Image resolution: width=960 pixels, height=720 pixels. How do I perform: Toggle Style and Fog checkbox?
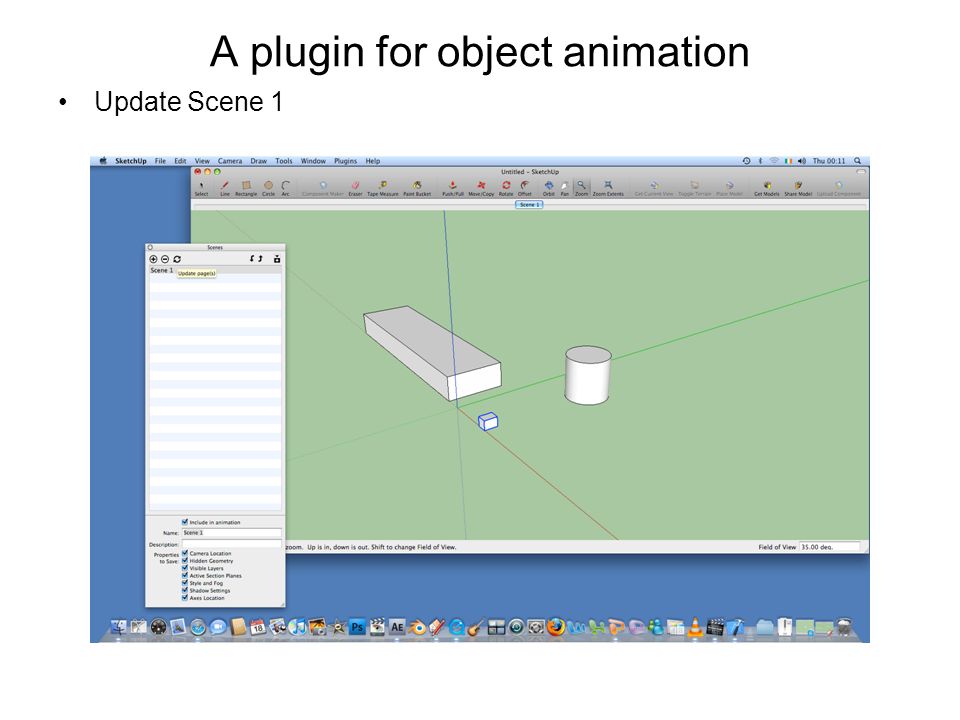185,583
